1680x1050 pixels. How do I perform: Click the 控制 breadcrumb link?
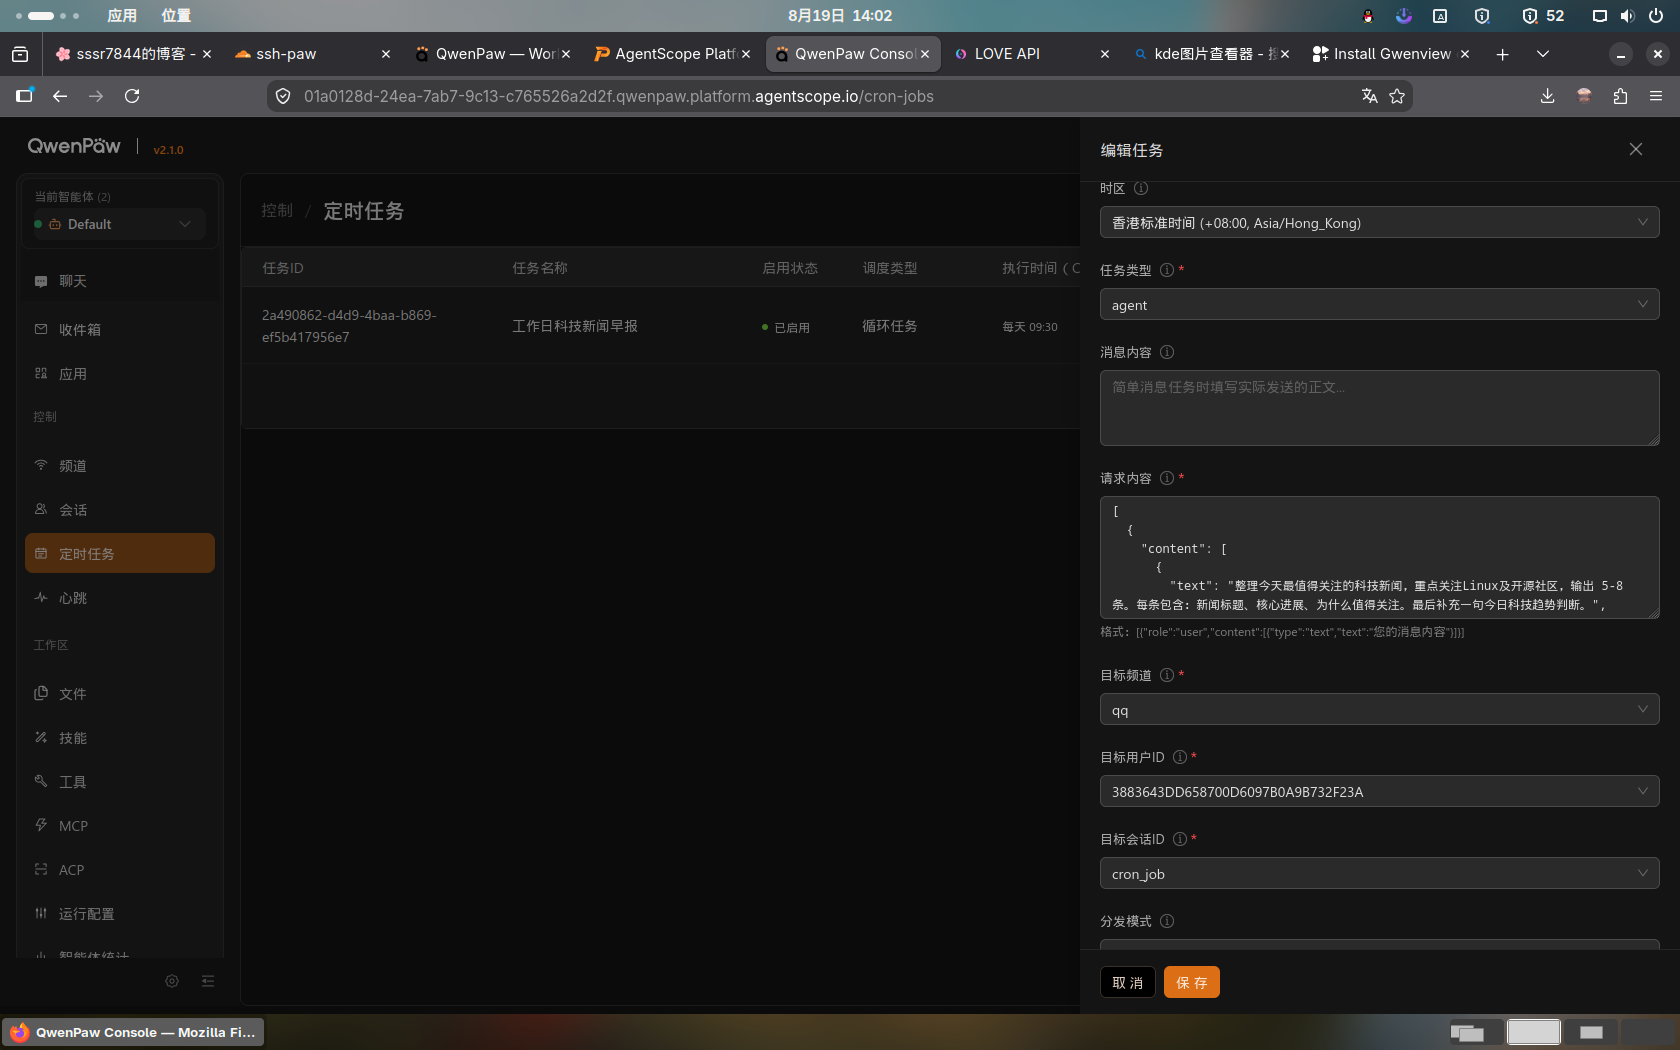point(277,211)
